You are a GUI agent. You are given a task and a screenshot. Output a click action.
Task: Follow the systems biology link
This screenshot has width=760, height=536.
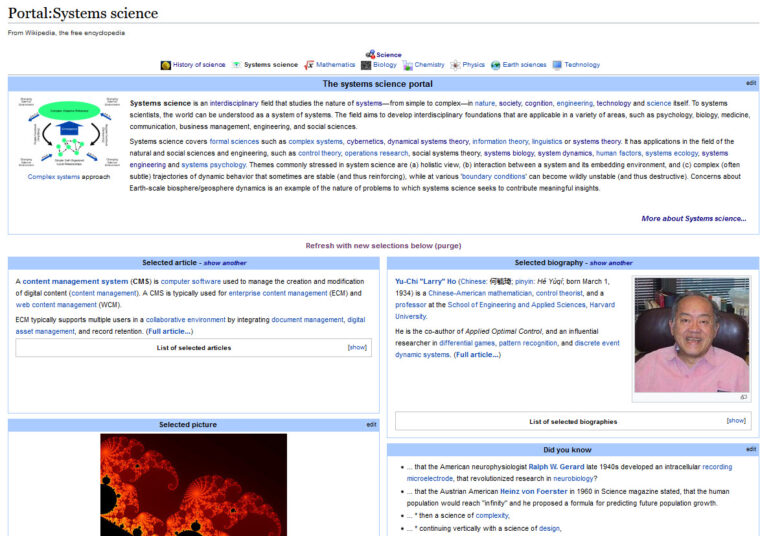pos(509,153)
